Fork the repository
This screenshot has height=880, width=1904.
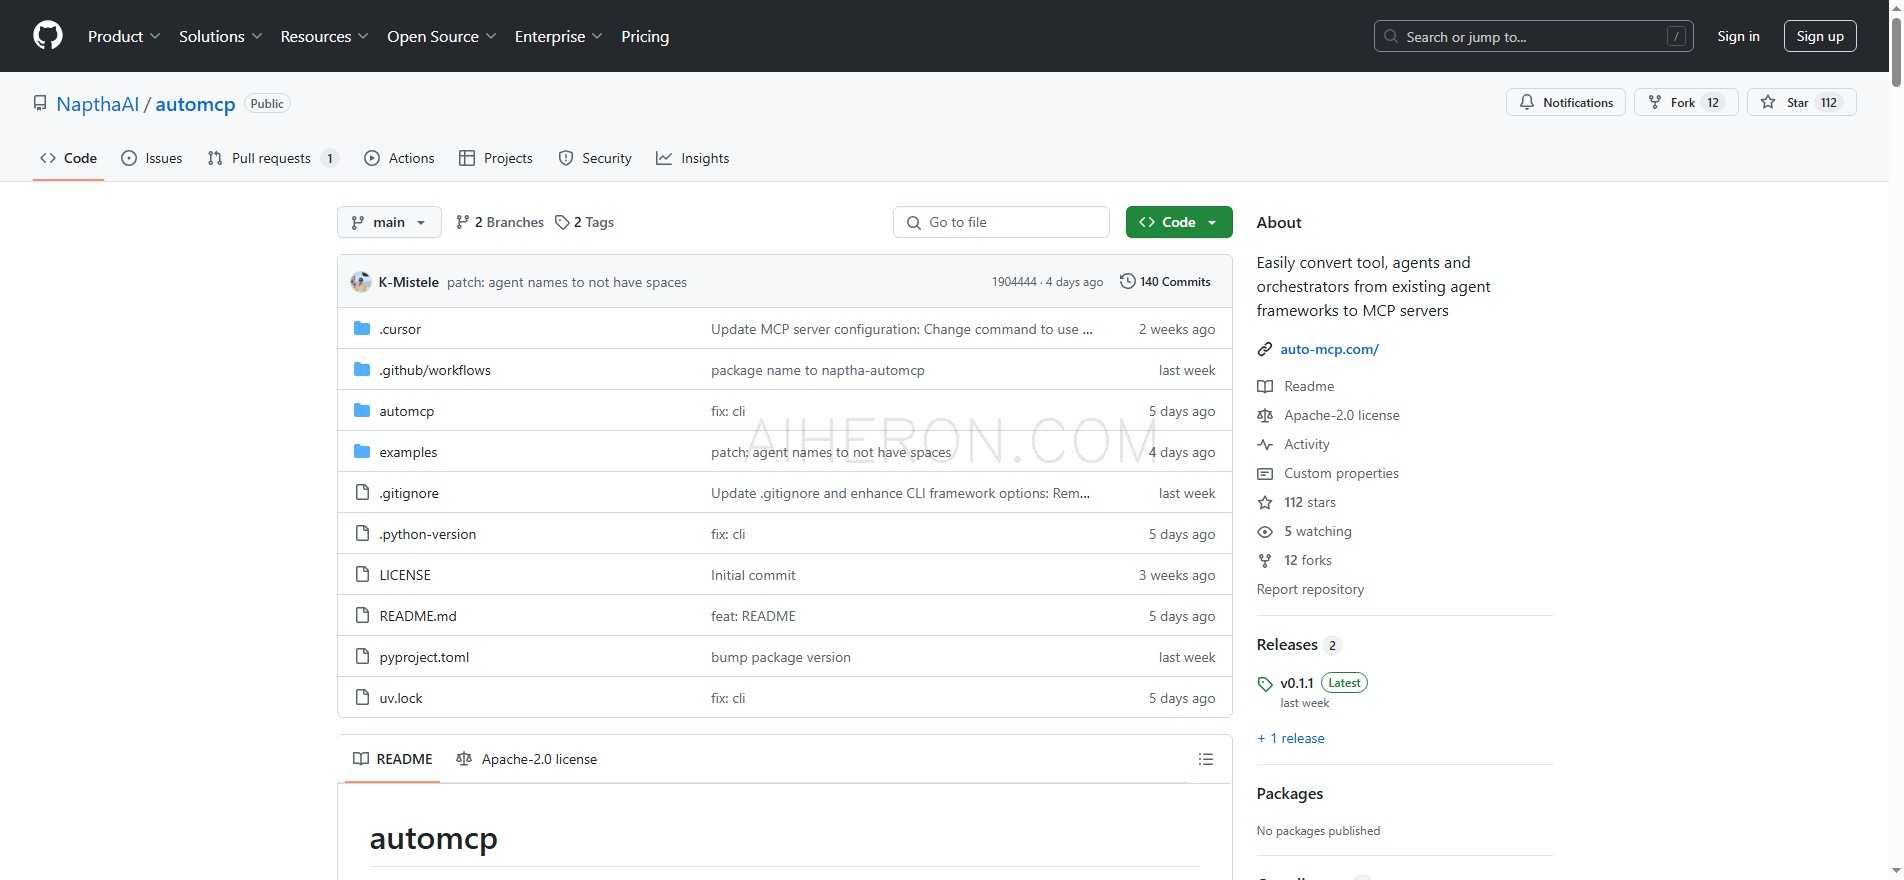(1686, 102)
